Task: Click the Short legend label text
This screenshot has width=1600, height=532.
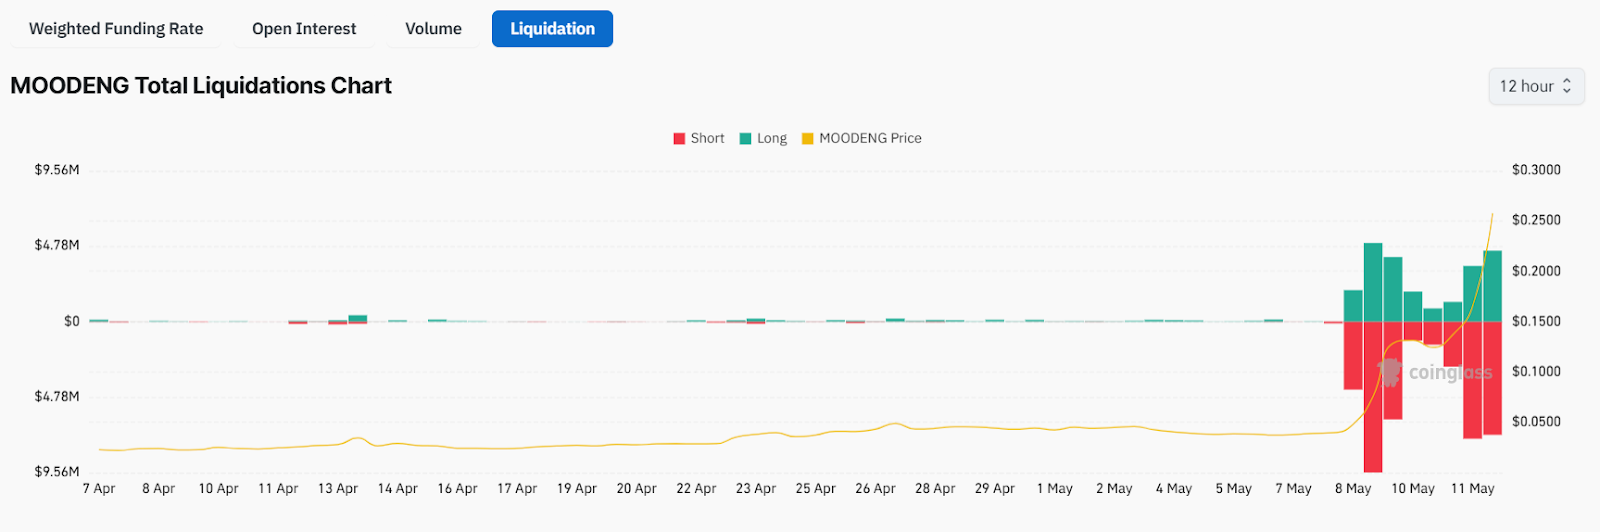Action: tap(707, 139)
